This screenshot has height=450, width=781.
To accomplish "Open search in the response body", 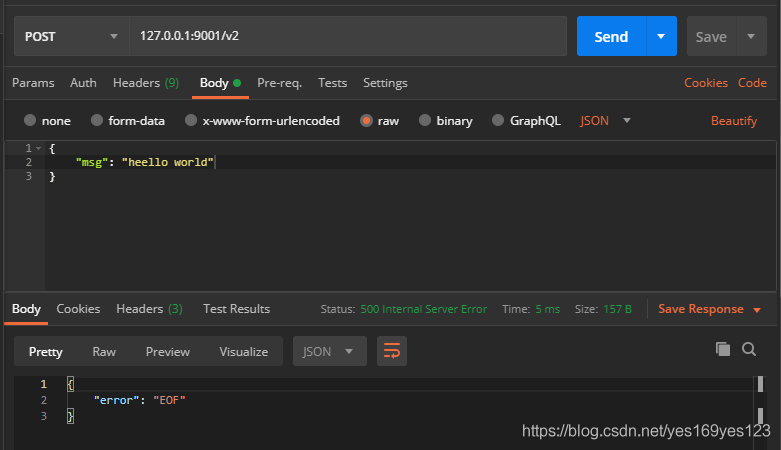I will pos(749,349).
